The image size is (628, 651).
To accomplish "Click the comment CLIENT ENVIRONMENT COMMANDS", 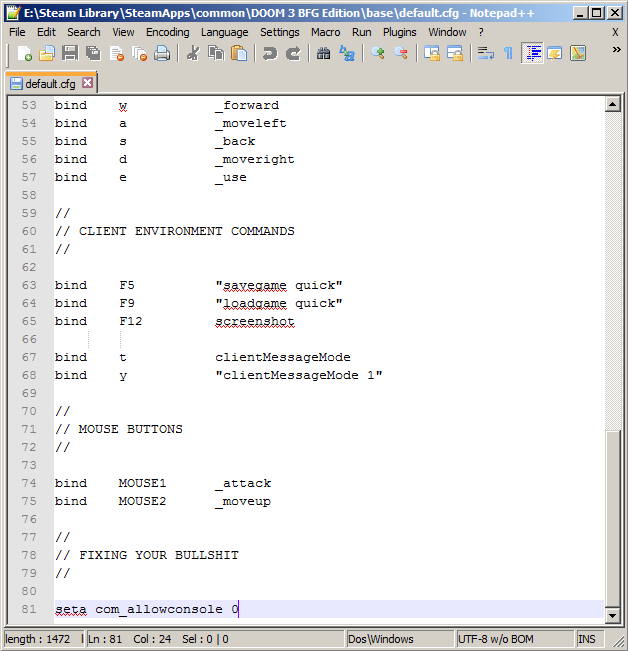I will [x=186, y=231].
